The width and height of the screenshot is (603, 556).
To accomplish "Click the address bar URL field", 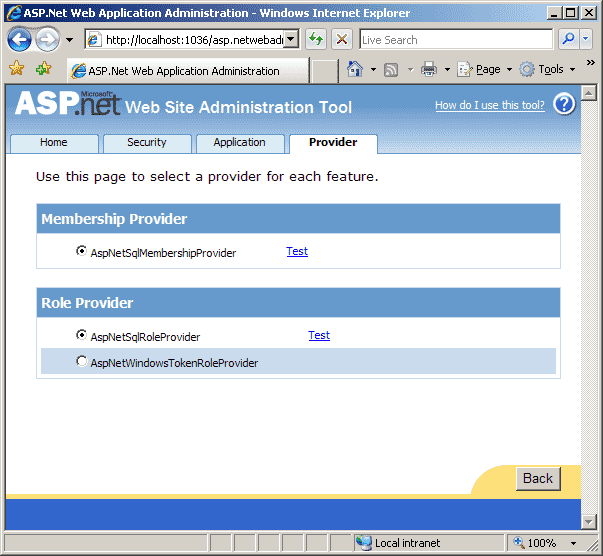I will pos(186,40).
